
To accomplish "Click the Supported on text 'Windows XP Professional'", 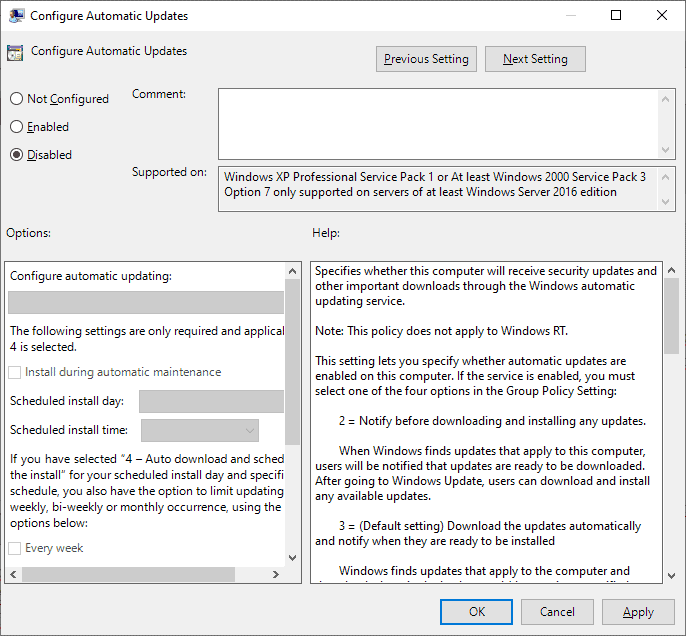I will pos(290,177).
